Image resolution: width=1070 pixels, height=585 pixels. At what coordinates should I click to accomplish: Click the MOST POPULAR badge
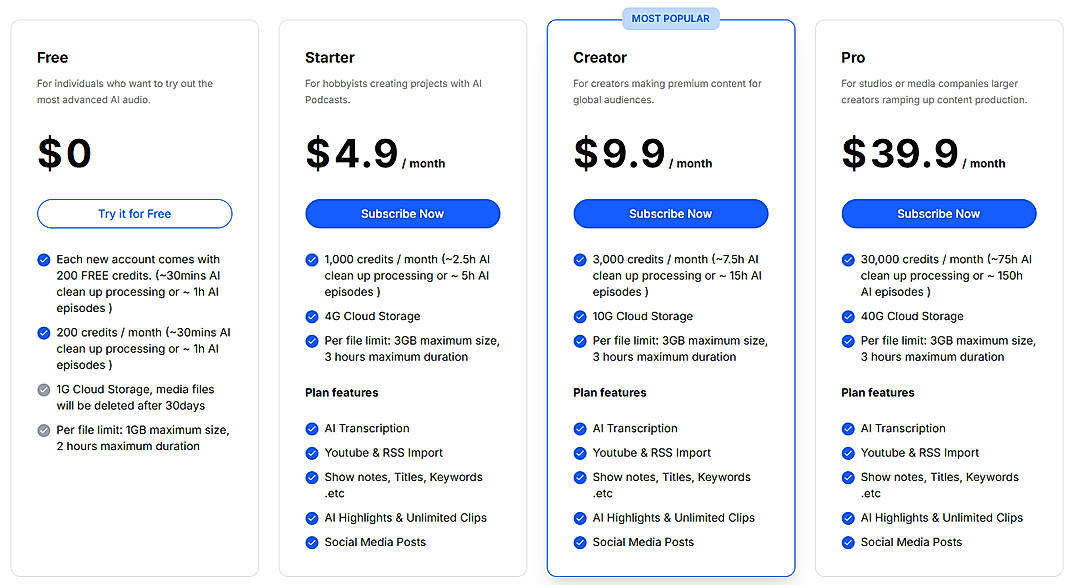tap(670, 18)
